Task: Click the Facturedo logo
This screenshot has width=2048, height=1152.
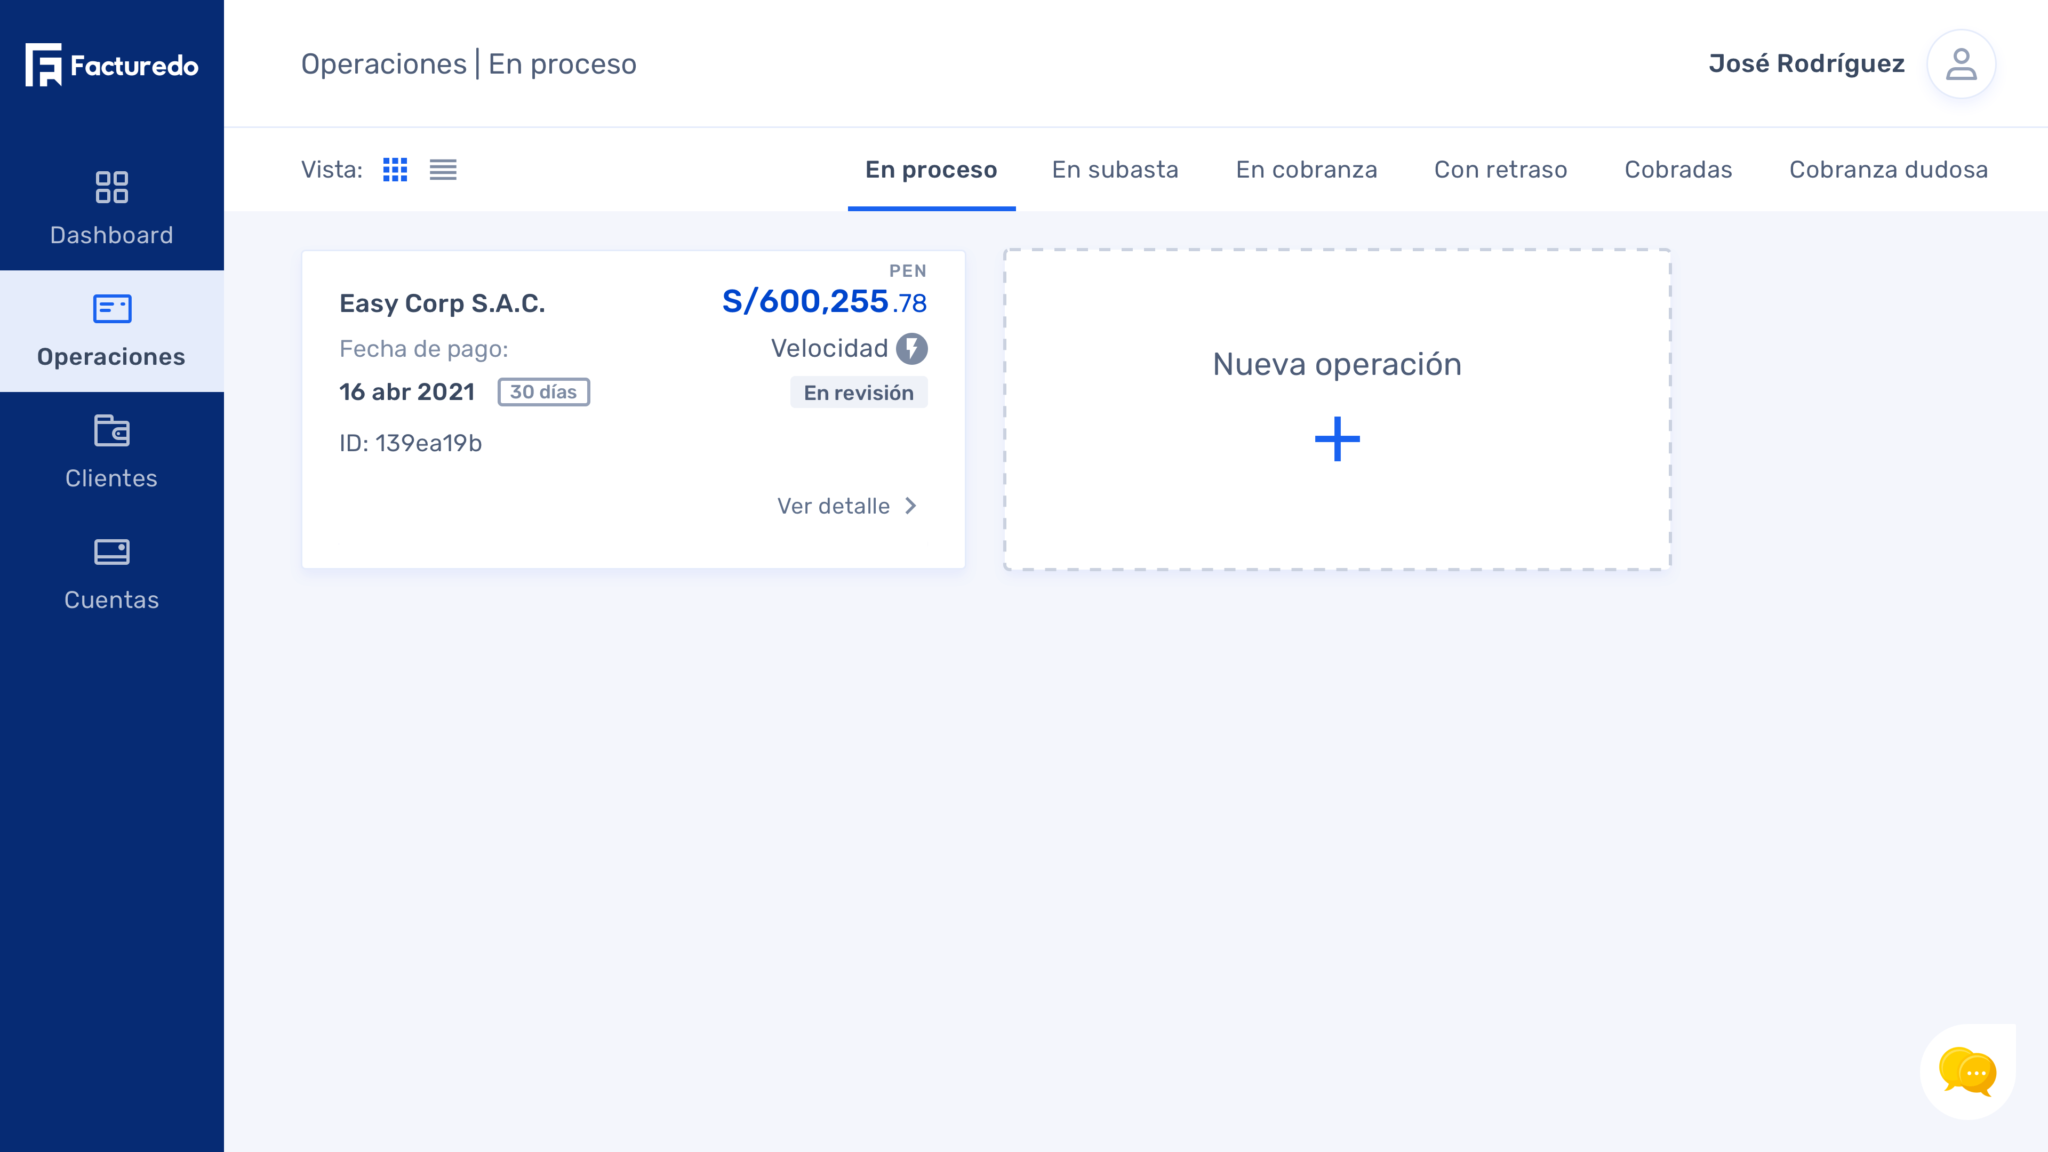Action: click(x=112, y=65)
